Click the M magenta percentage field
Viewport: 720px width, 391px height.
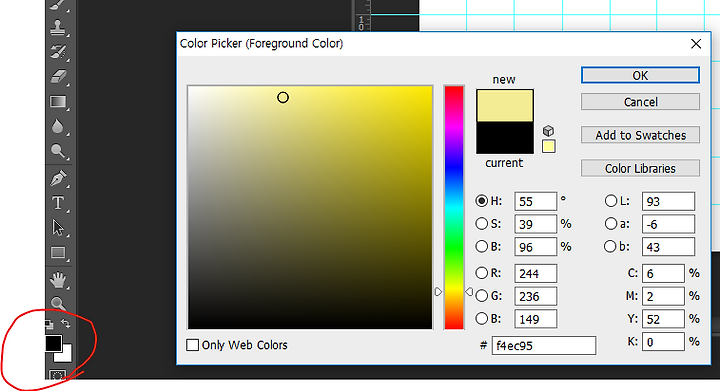(x=663, y=296)
